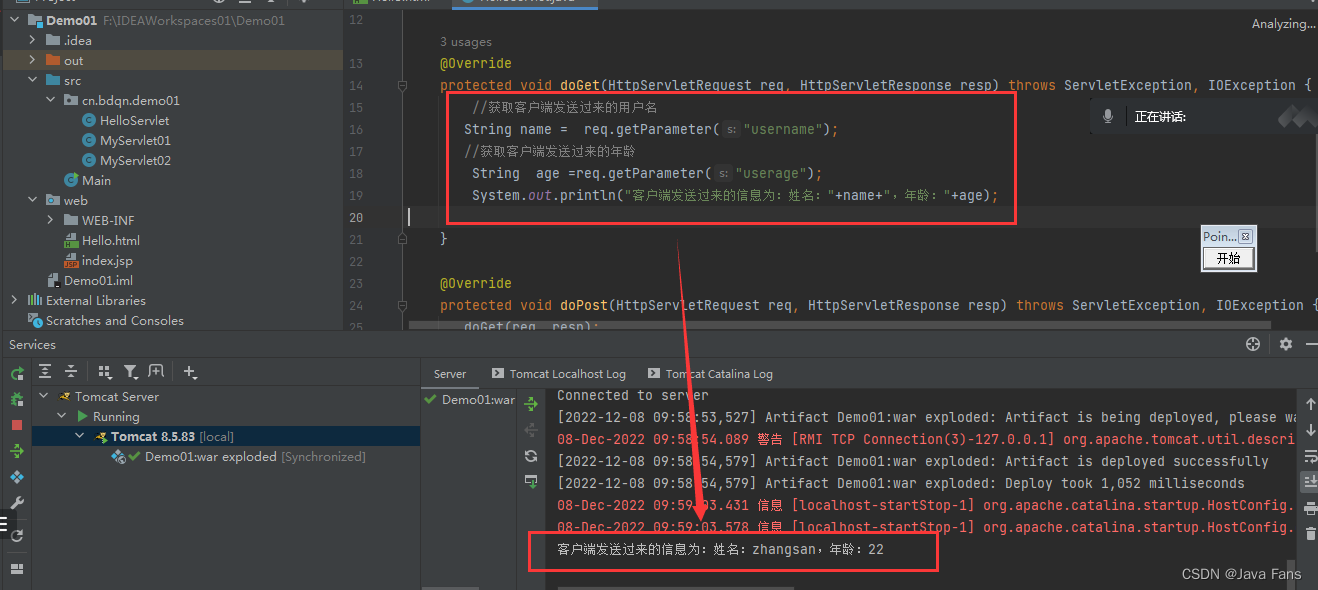Switch to the Server tab

(x=450, y=374)
